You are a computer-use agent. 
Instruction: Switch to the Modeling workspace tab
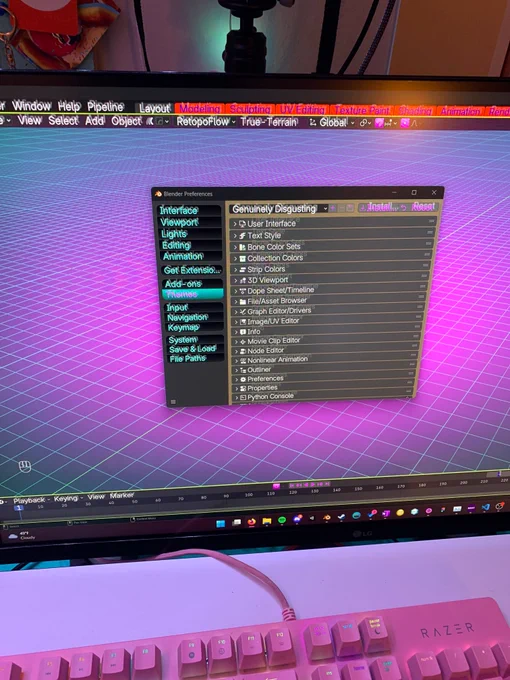pyautogui.click(x=199, y=108)
